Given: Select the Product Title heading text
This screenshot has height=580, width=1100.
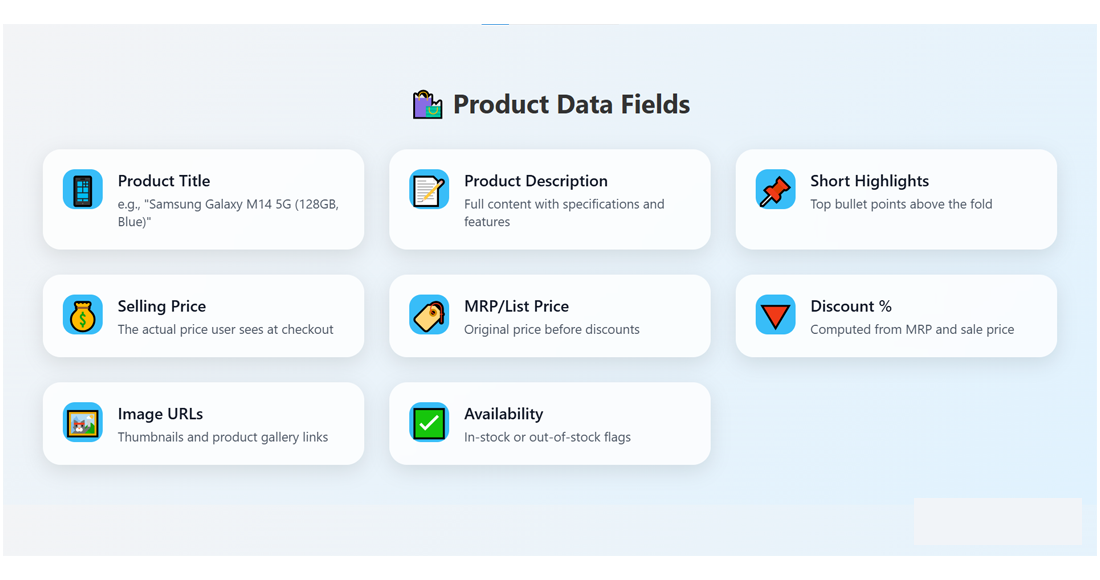Looking at the screenshot, I should pos(164,181).
